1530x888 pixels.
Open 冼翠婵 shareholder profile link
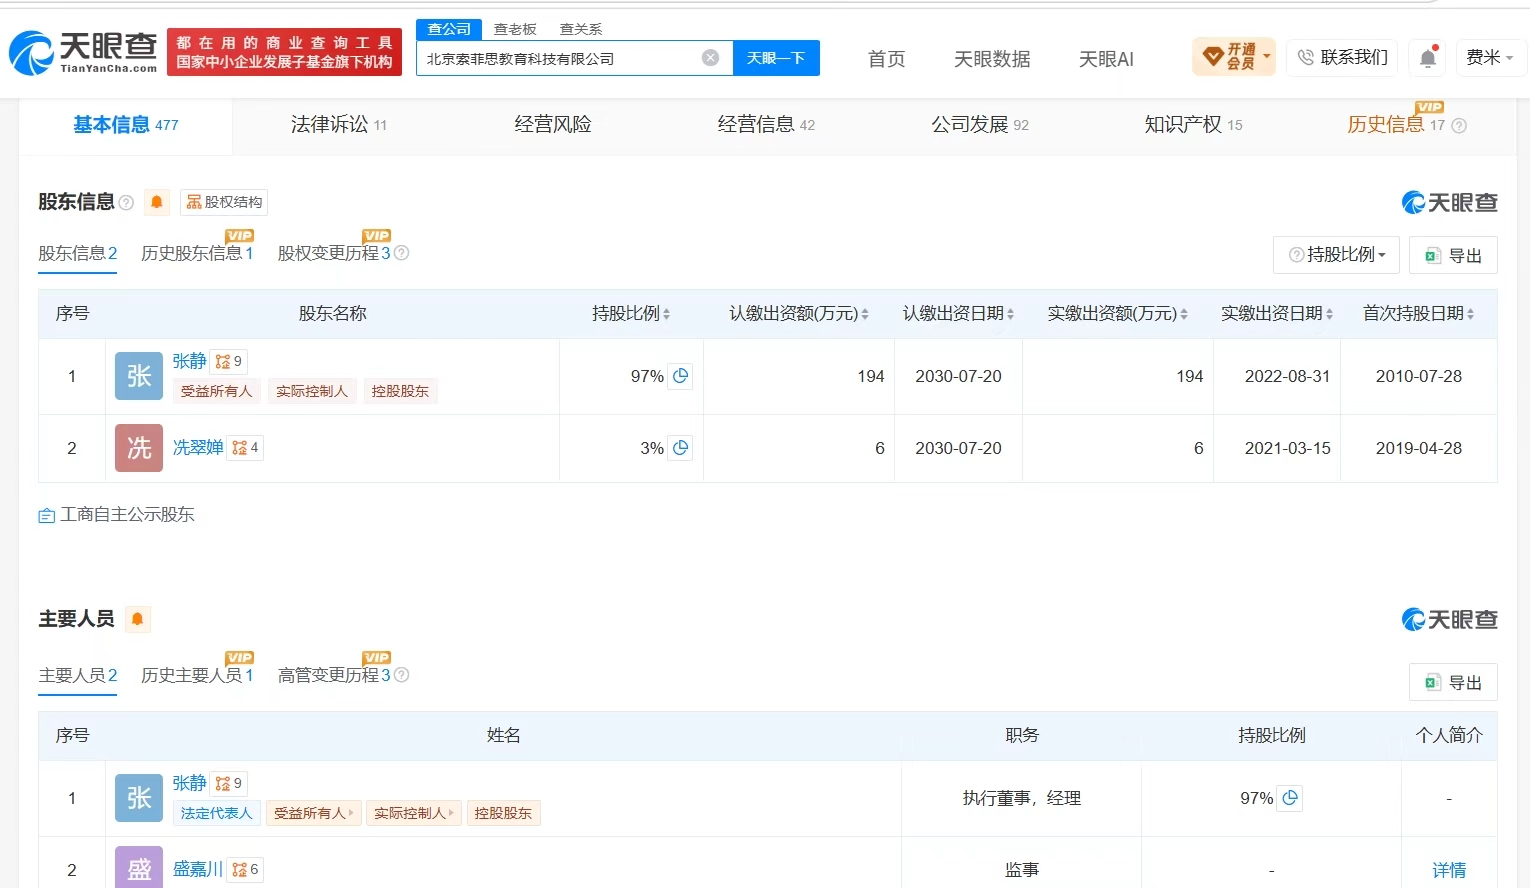pos(198,447)
